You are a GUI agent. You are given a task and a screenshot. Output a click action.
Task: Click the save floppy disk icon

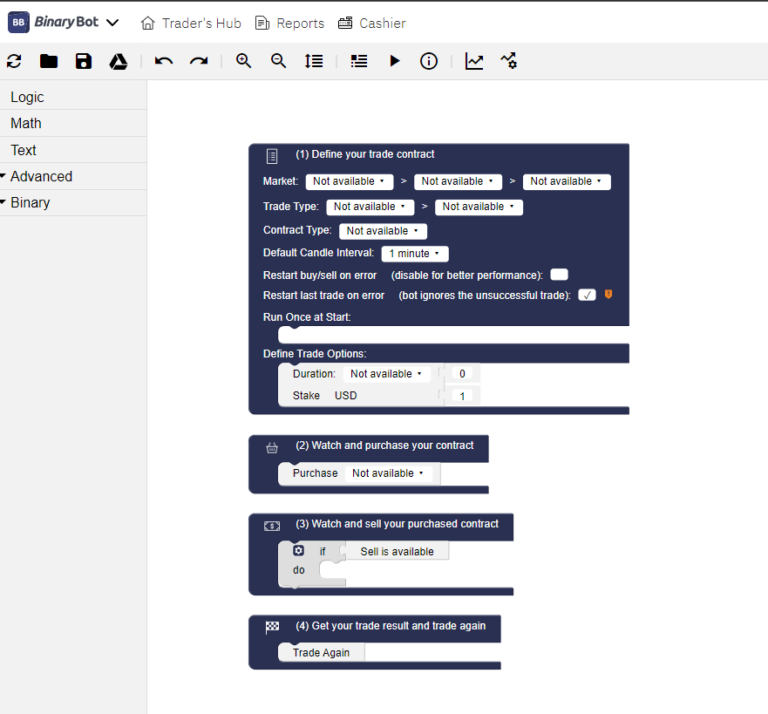[x=83, y=61]
